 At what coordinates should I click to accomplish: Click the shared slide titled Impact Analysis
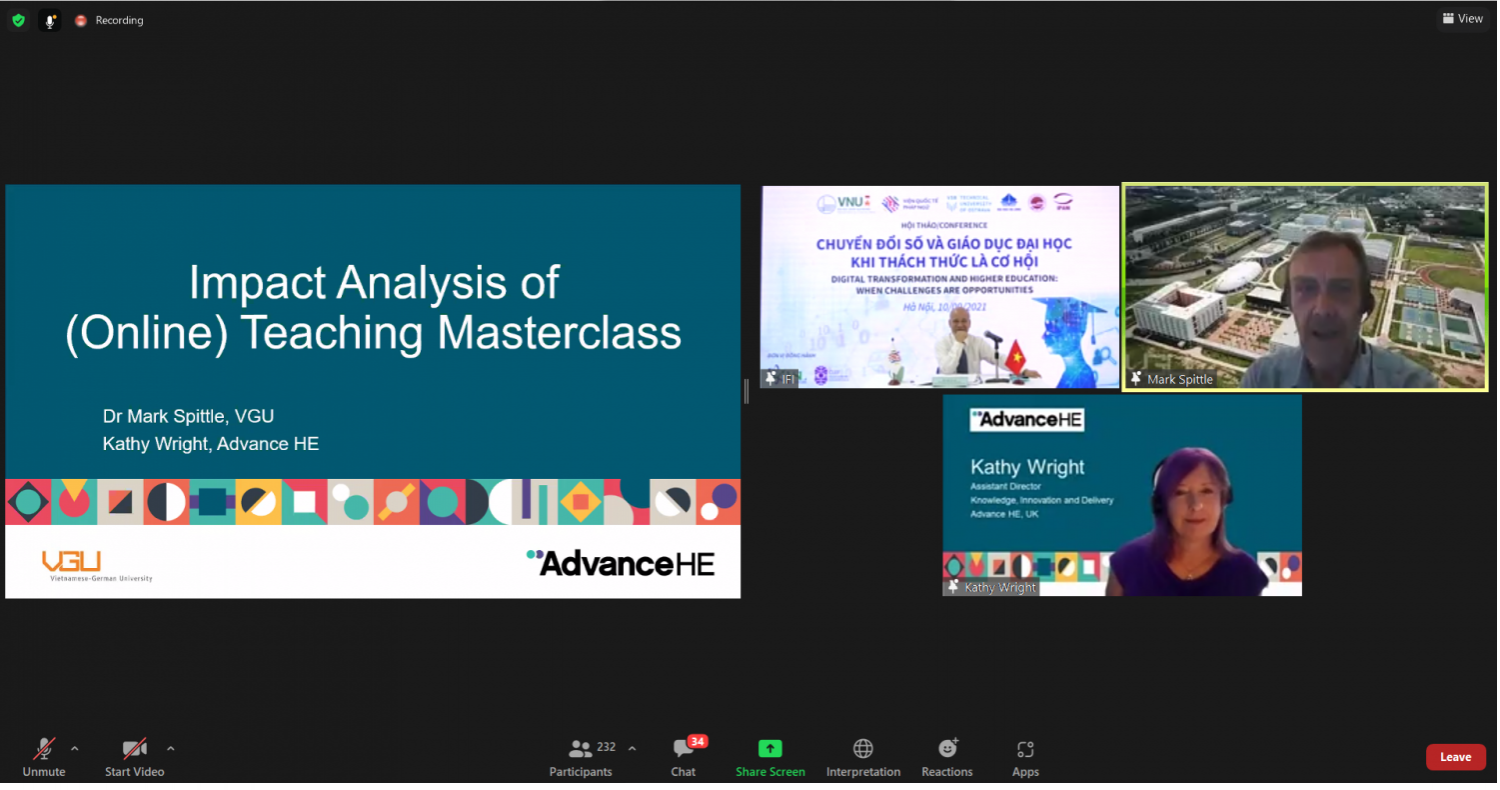(x=373, y=391)
